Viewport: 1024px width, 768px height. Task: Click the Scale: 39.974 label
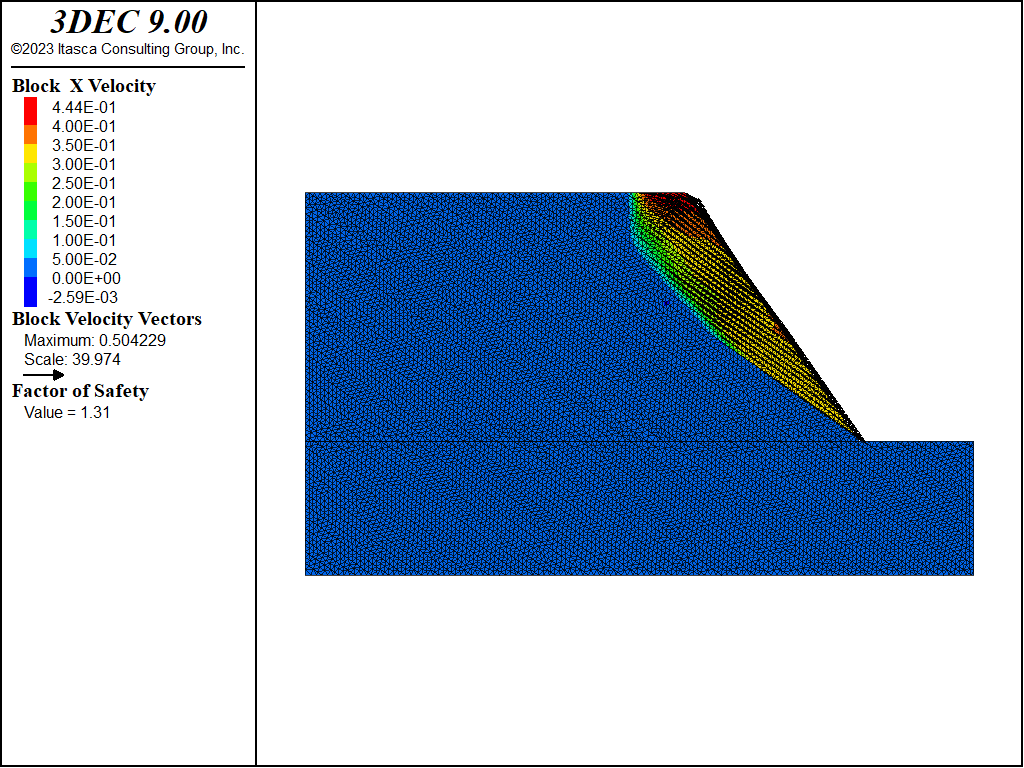(72, 359)
